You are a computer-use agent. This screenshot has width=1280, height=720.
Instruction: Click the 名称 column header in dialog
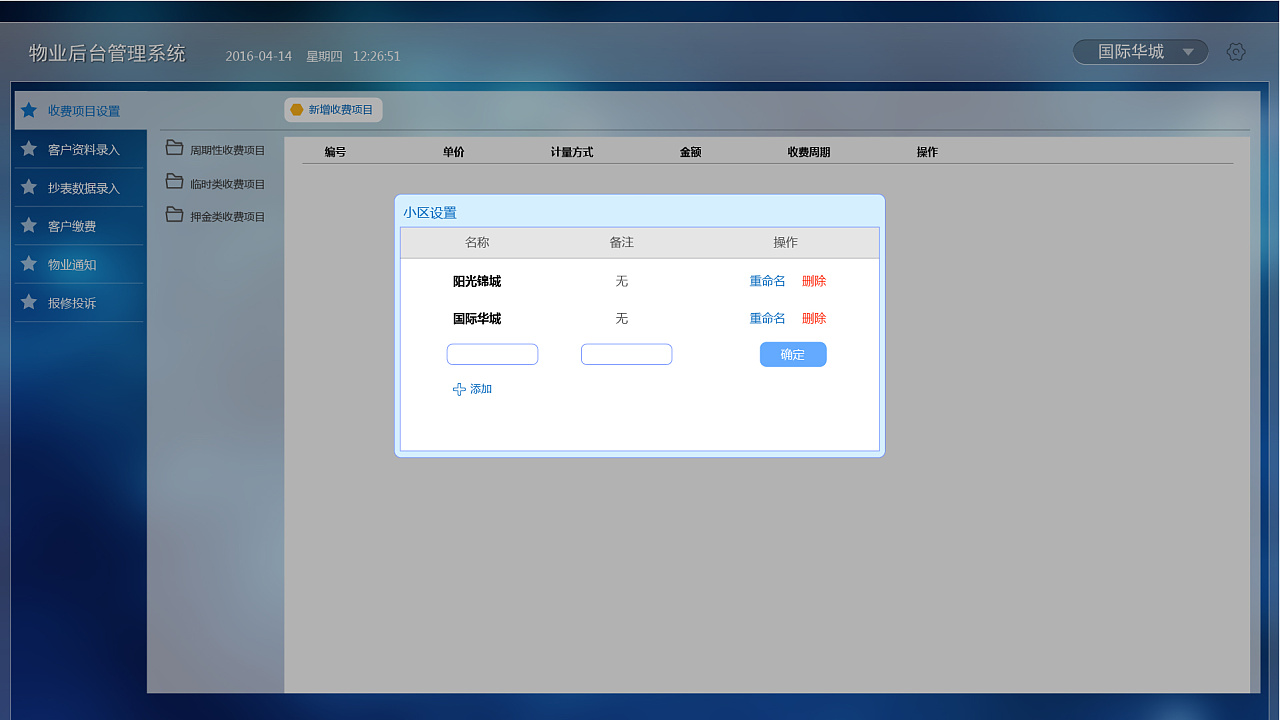coord(477,242)
